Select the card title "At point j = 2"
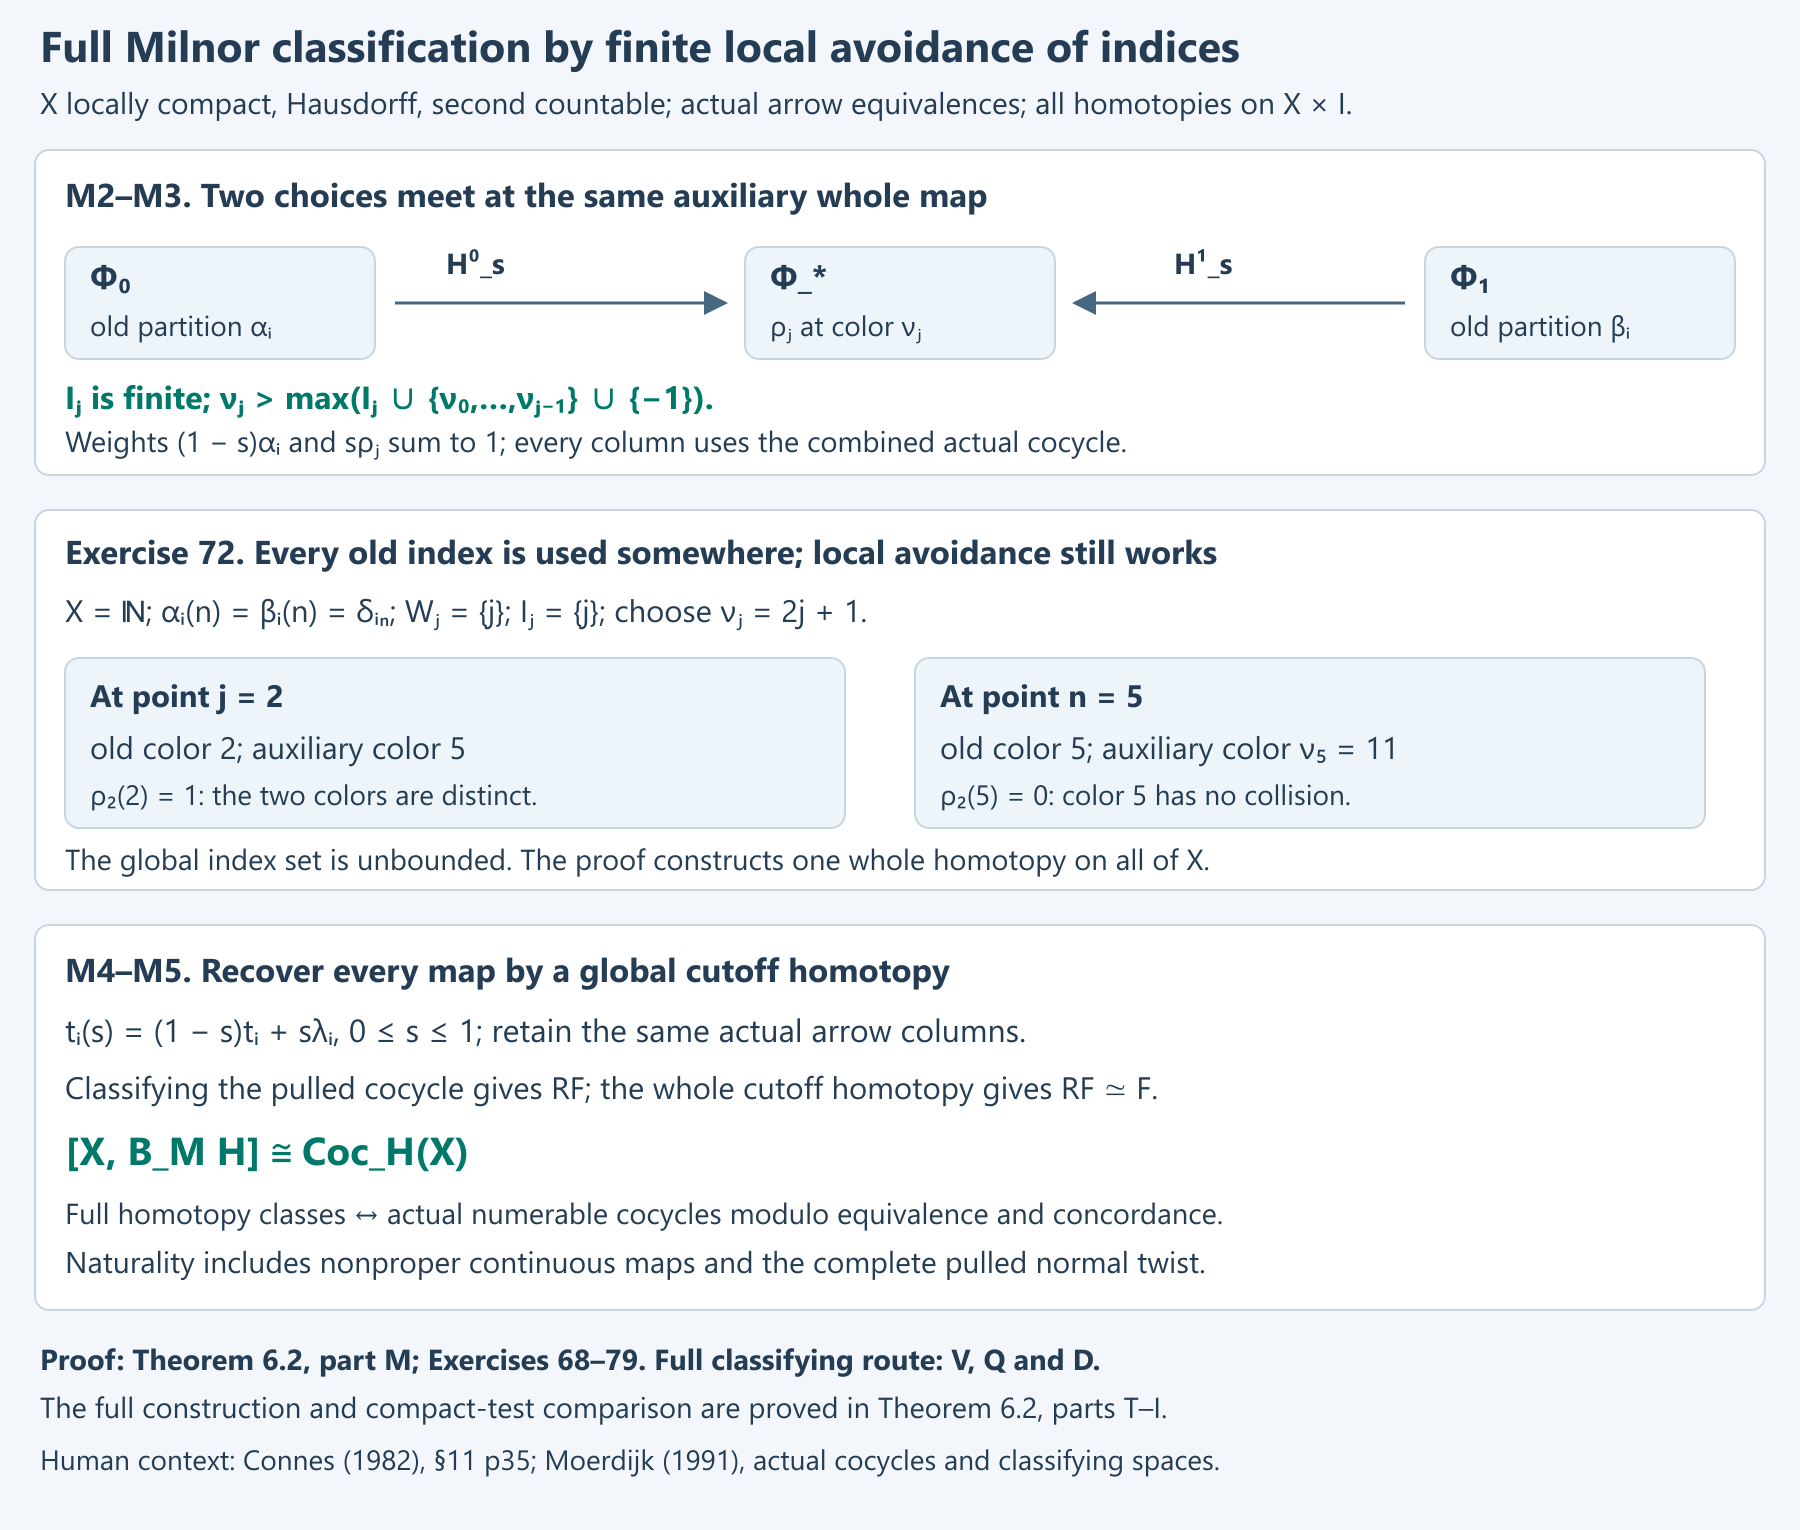1800x1530 pixels. click(187, 696)
